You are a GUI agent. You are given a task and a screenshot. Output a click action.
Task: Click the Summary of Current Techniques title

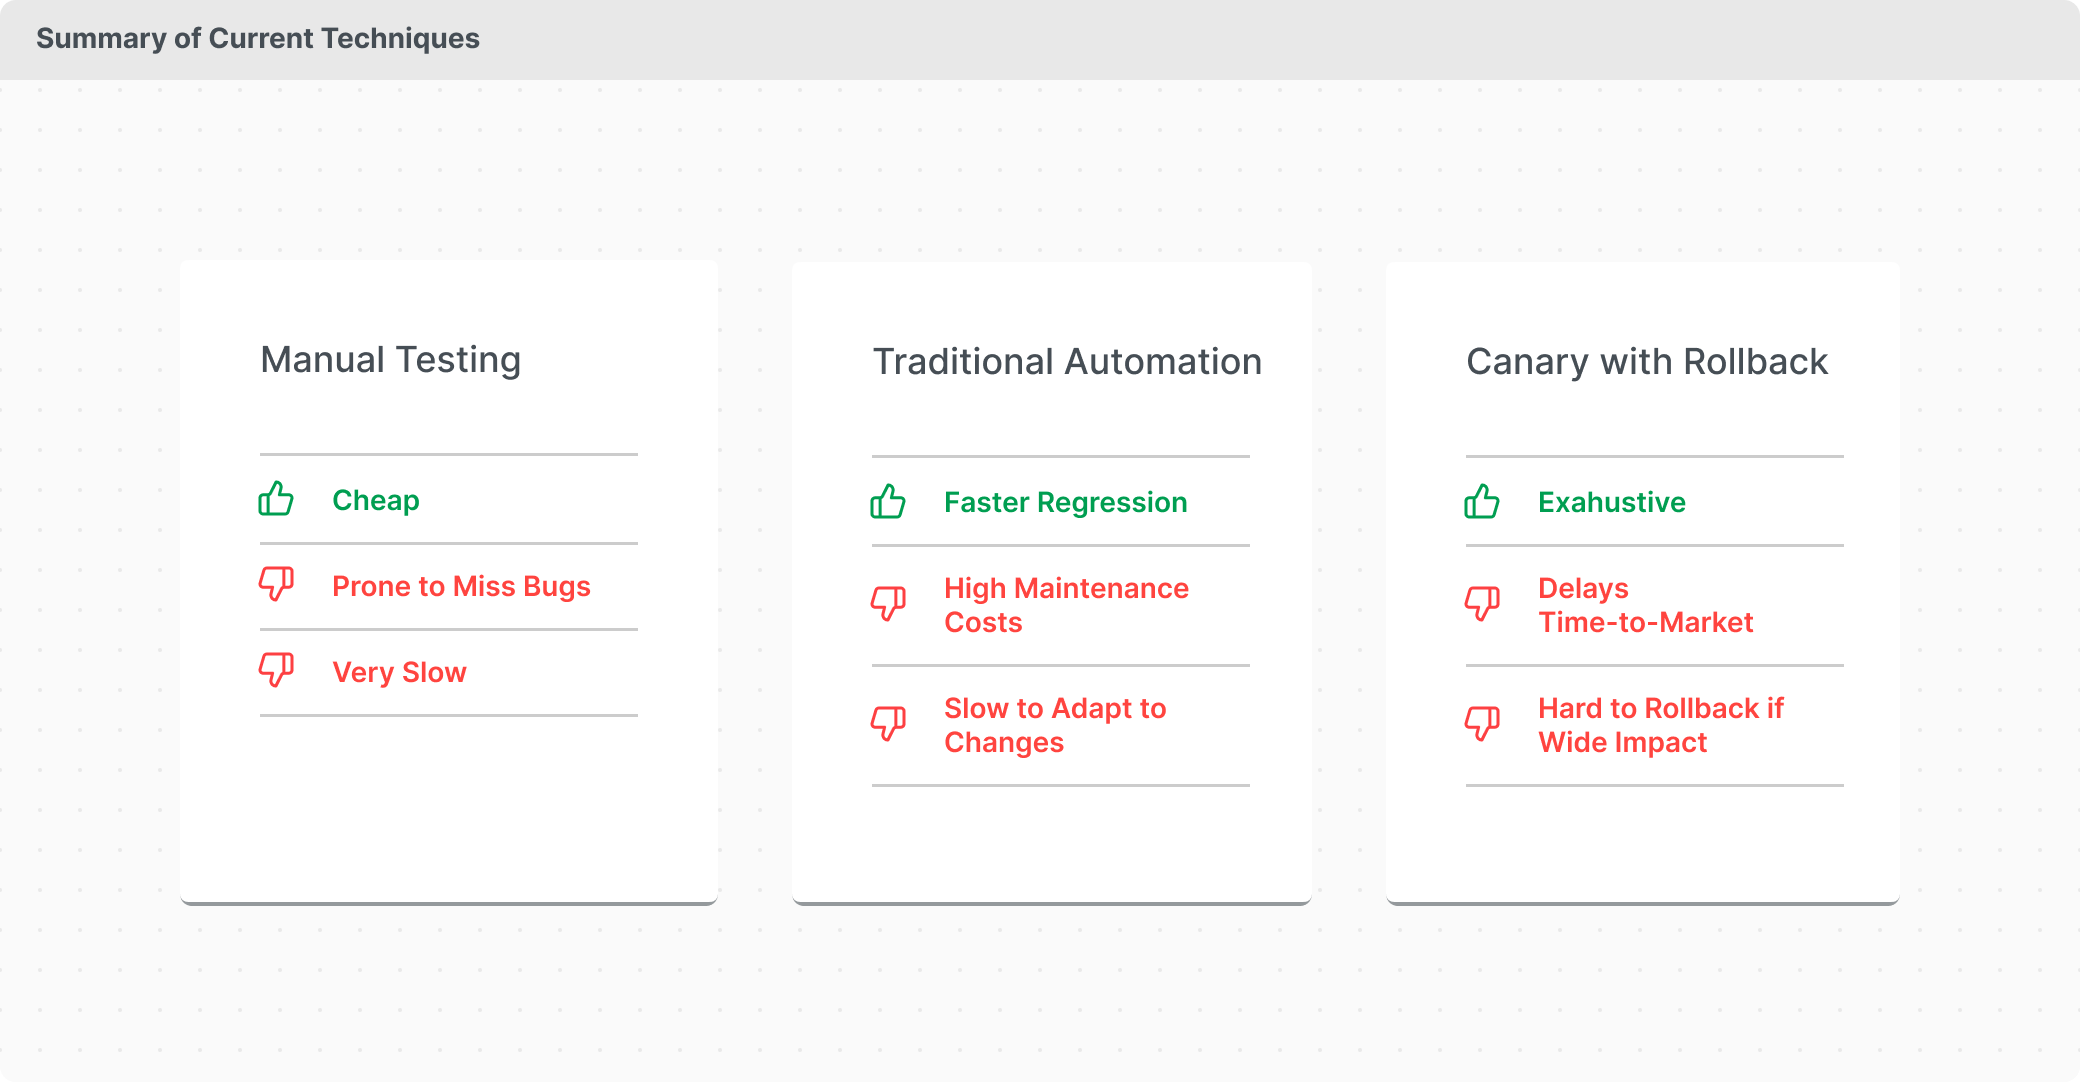(x=258, y=39)
